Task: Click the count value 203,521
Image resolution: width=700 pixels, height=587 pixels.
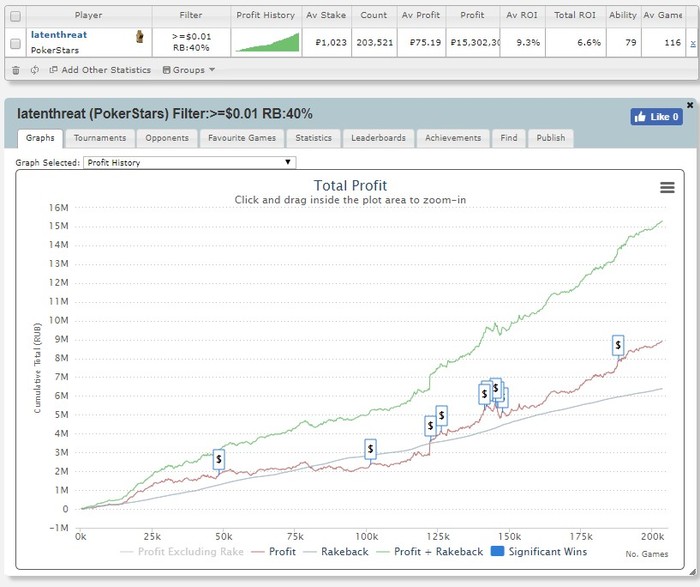Action: coord(375,43)
